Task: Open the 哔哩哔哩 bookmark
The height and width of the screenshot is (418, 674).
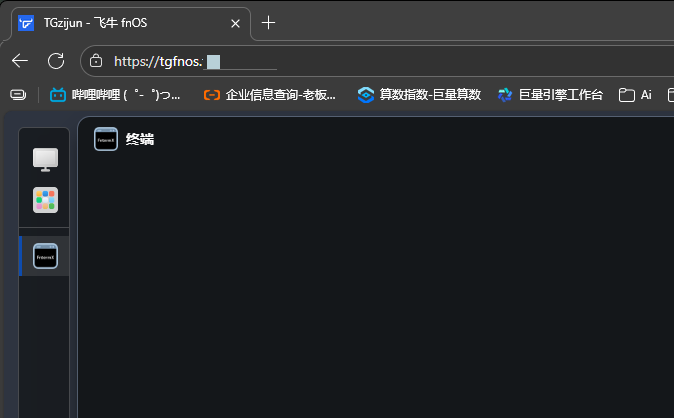Action: click(115, 95)
